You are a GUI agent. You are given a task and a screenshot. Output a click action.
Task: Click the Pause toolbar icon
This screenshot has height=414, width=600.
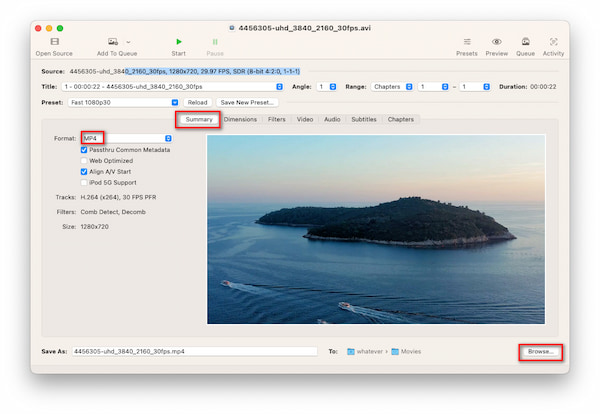pyautogui.click(x=215, y=41)
